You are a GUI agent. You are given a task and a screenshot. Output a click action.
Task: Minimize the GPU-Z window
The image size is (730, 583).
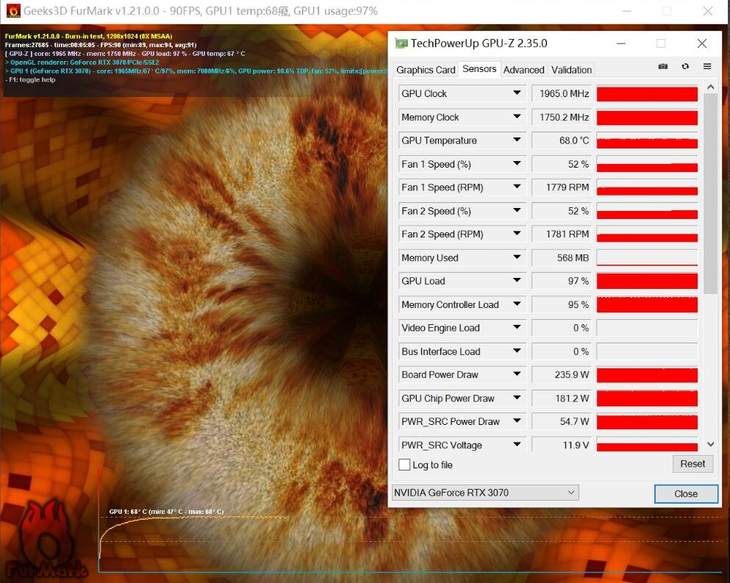pyautogui.click(x=620, y=44)
